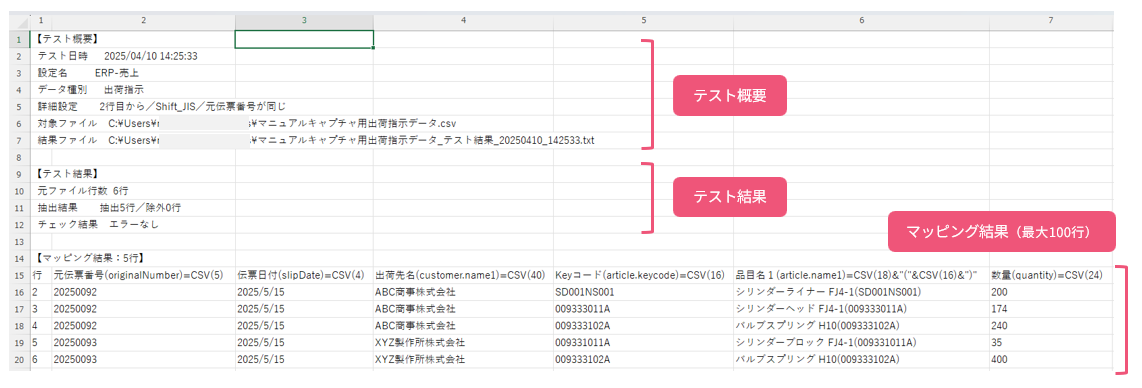The width and height of the screenshot is (1142, 388).
Task: Click ABC商事株式会社 in the quantity 200 row
Action: [x=462, y=292]
